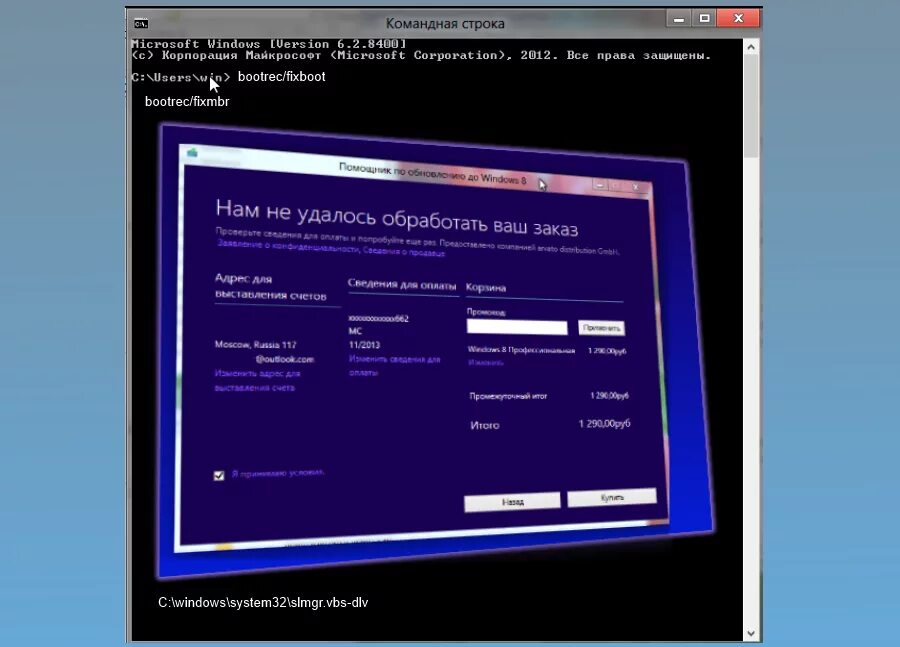Click the scrollbar up arrow
Viewport: 900px width, 647px height.
tap(751, 48)
